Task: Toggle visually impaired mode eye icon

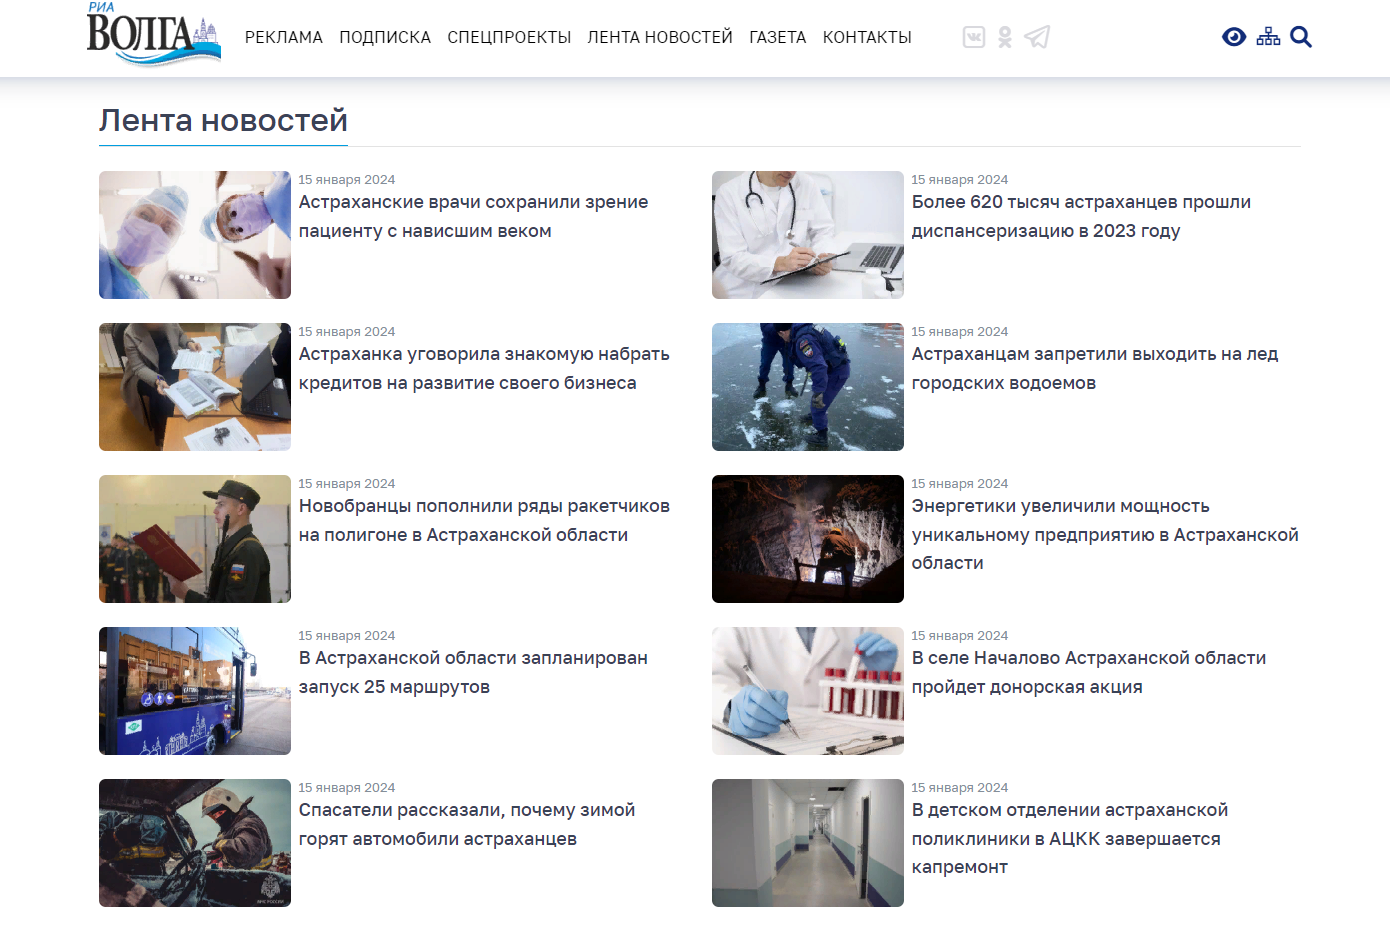Action: pos(1234,37)
